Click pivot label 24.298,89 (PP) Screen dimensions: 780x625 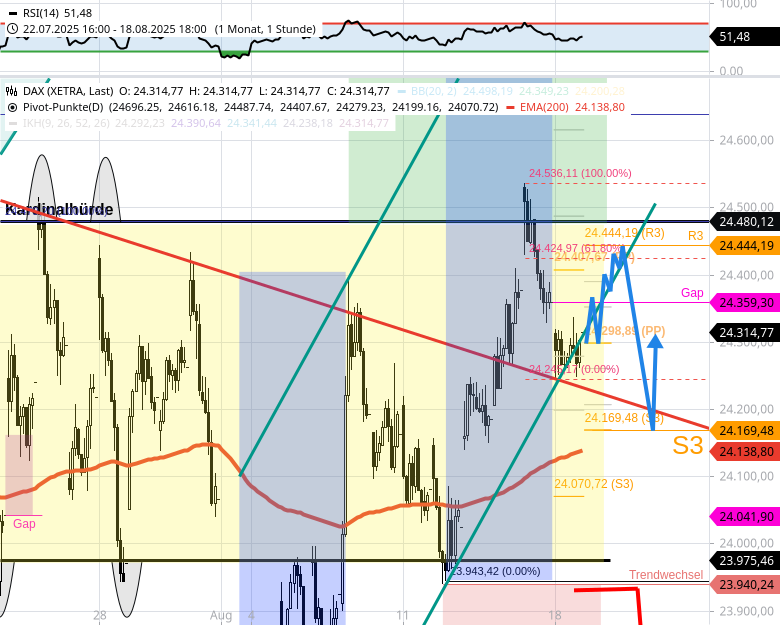tap(627, 331)
